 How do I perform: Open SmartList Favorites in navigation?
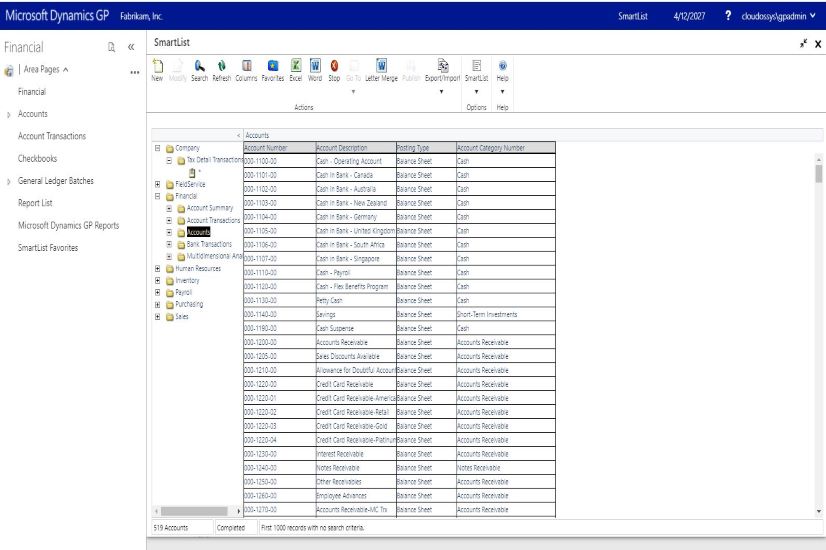[x=48, y=248]
